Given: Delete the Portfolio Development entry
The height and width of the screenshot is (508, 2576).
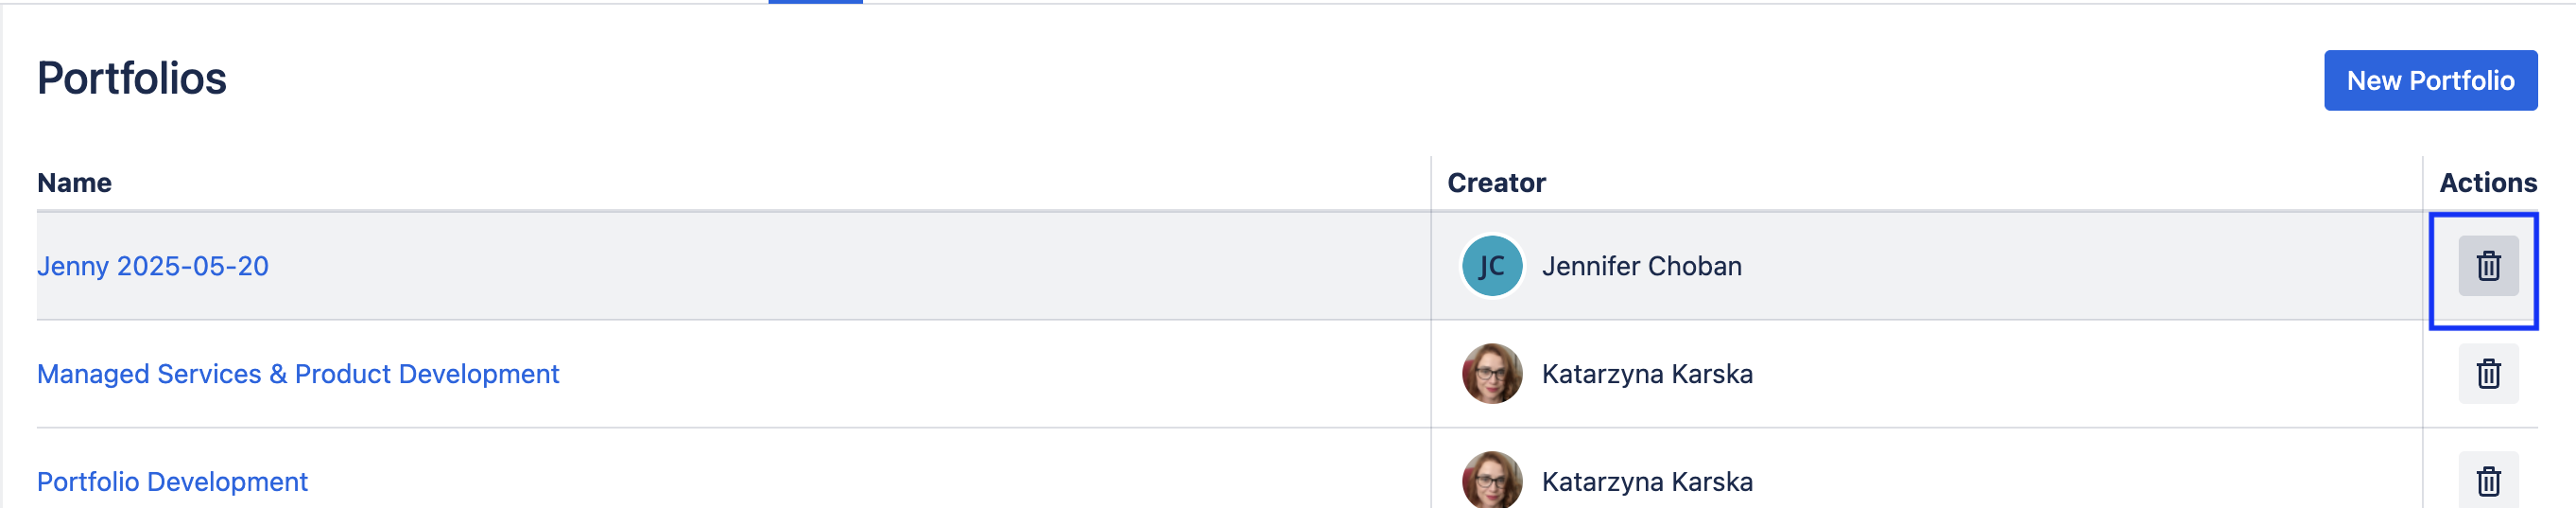Looking at the screenshot, I should click(x=2488, y=482).
